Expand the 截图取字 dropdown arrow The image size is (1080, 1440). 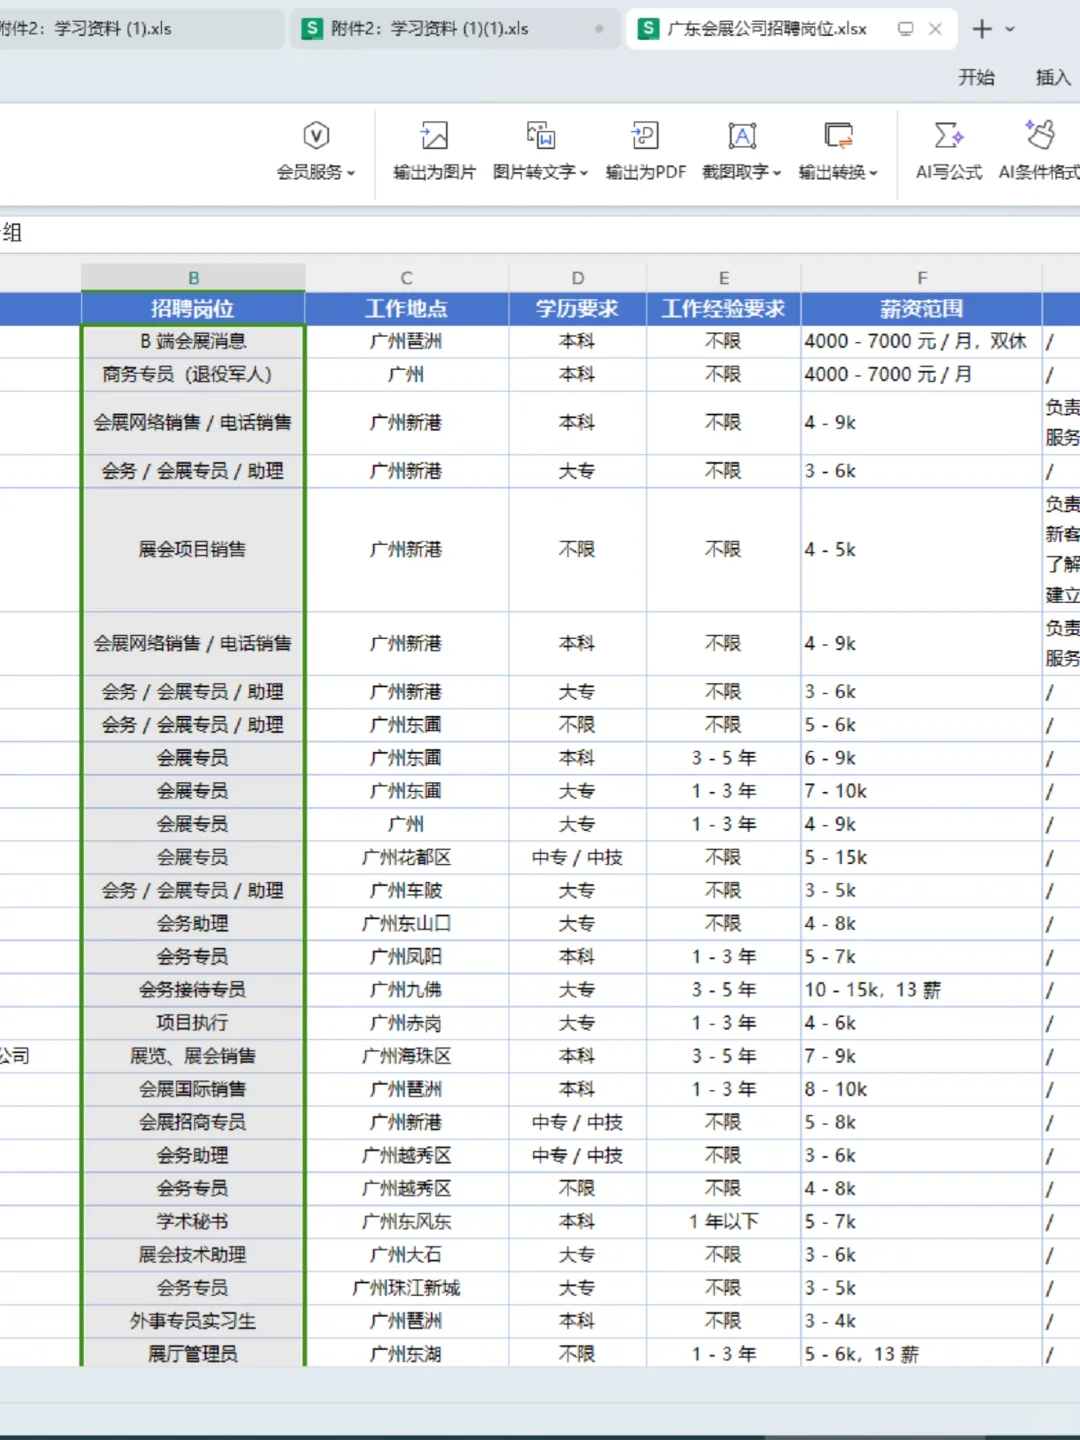777,173
